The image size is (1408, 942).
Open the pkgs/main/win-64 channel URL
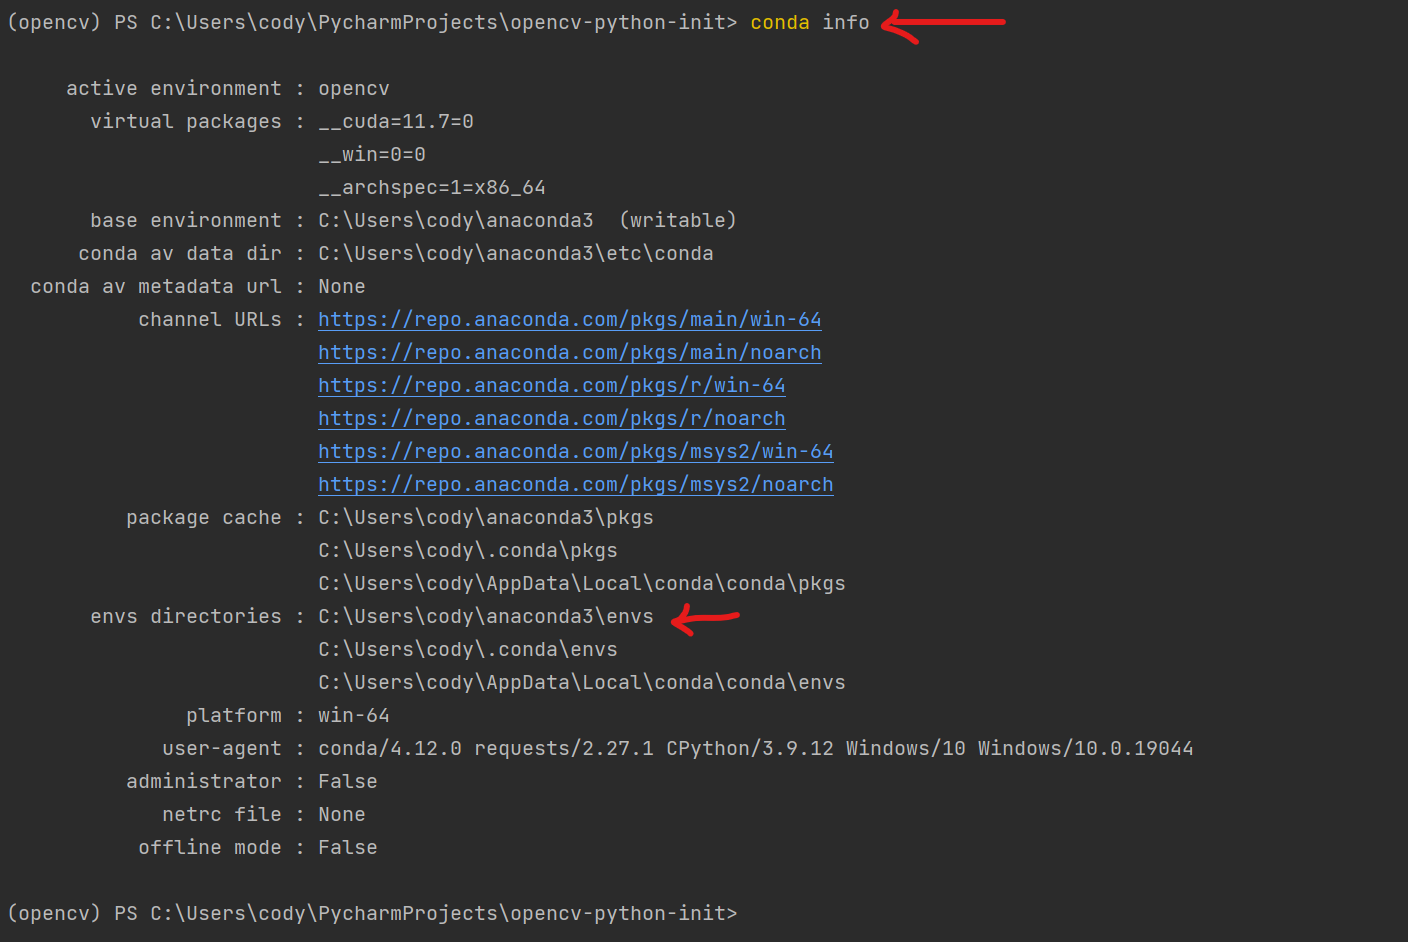[x=569, y=320]
